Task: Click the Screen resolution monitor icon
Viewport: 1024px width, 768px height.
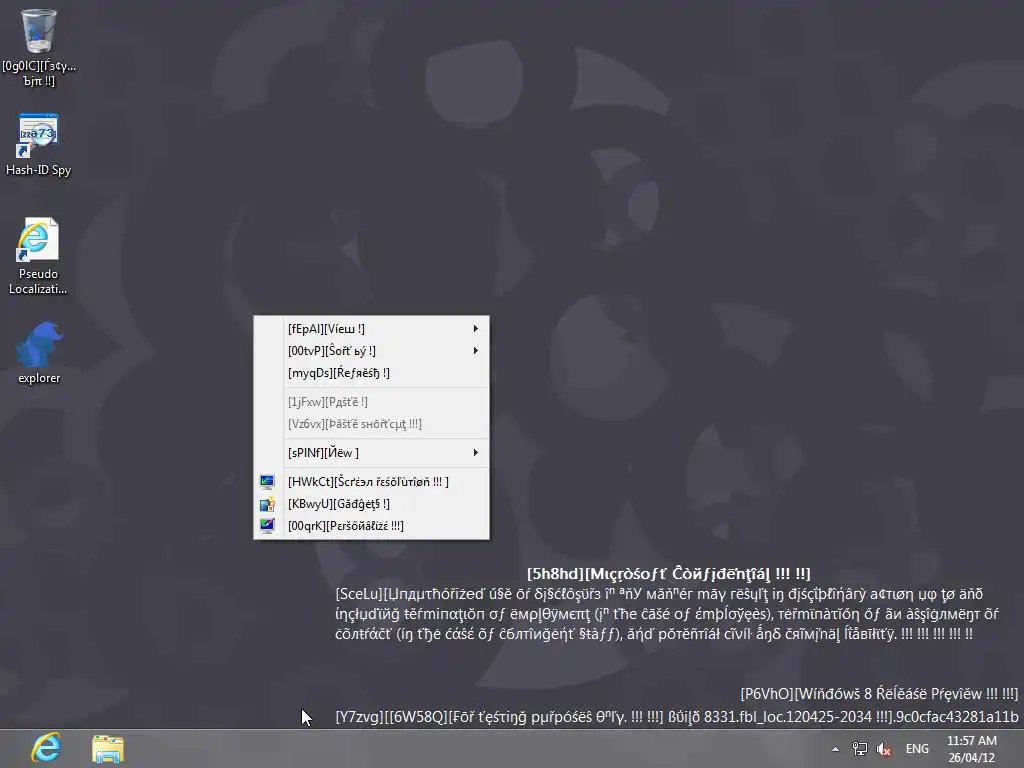Action: pos(267,482)
